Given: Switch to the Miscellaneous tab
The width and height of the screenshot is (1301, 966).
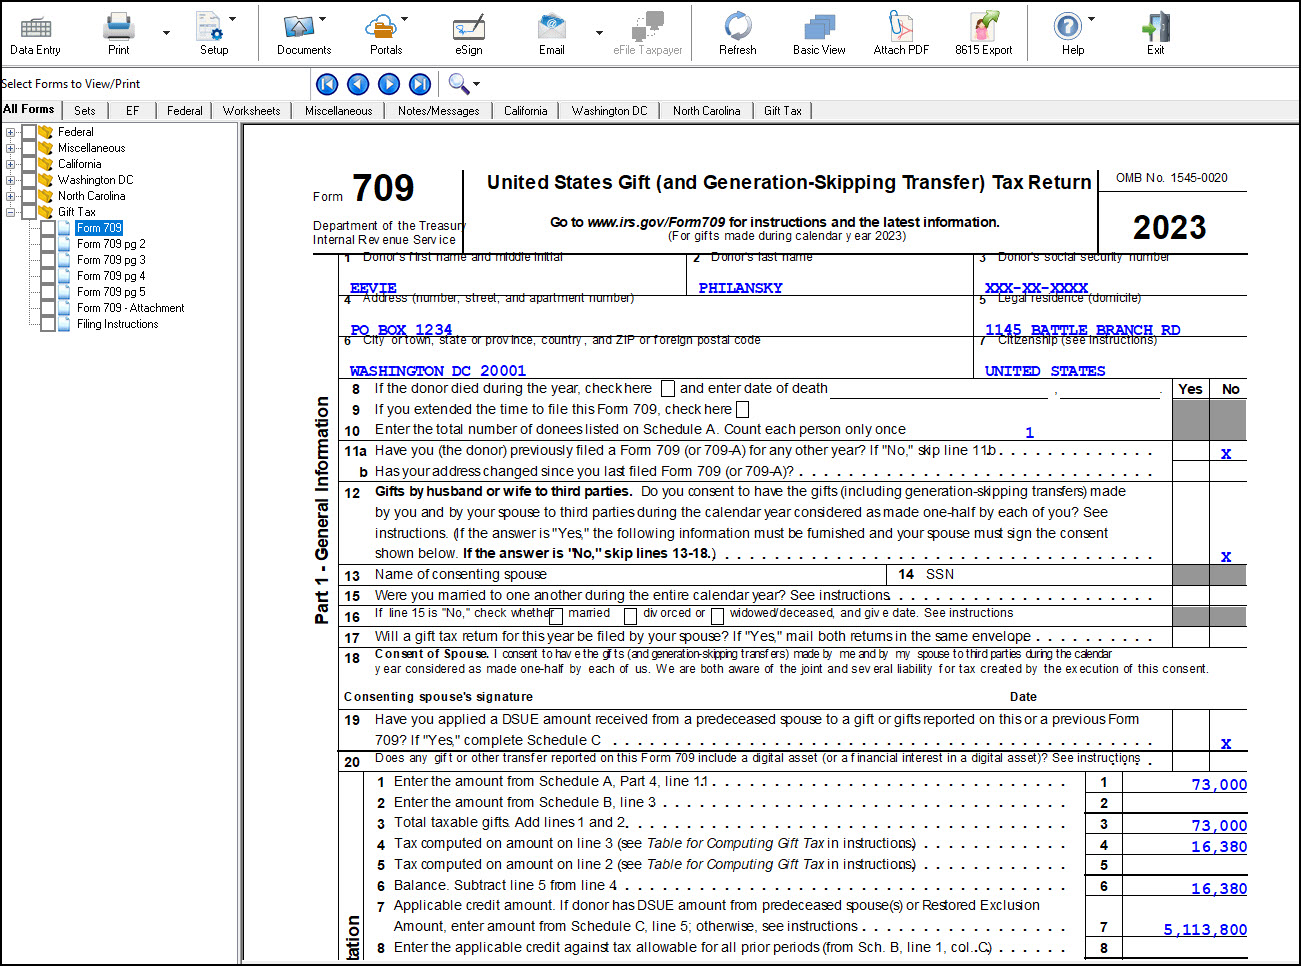Looking at the screenshot, I should 338,111.
